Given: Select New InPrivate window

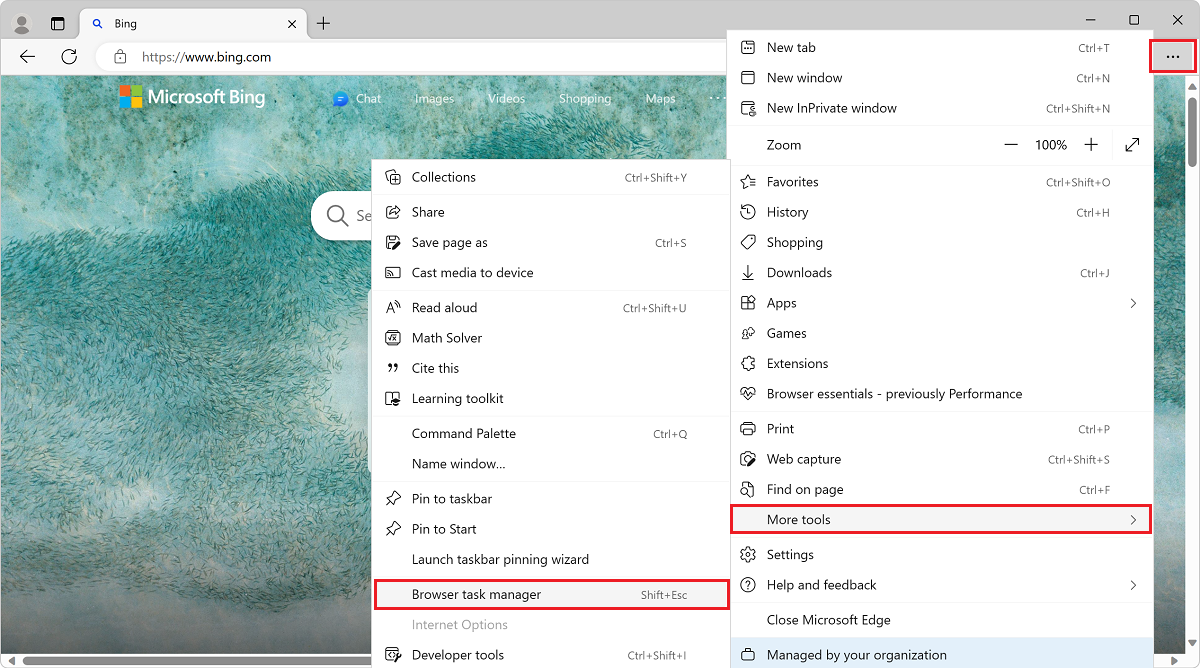Looking at the screenshot, I should pyautogui.click(x=828, y=108).
